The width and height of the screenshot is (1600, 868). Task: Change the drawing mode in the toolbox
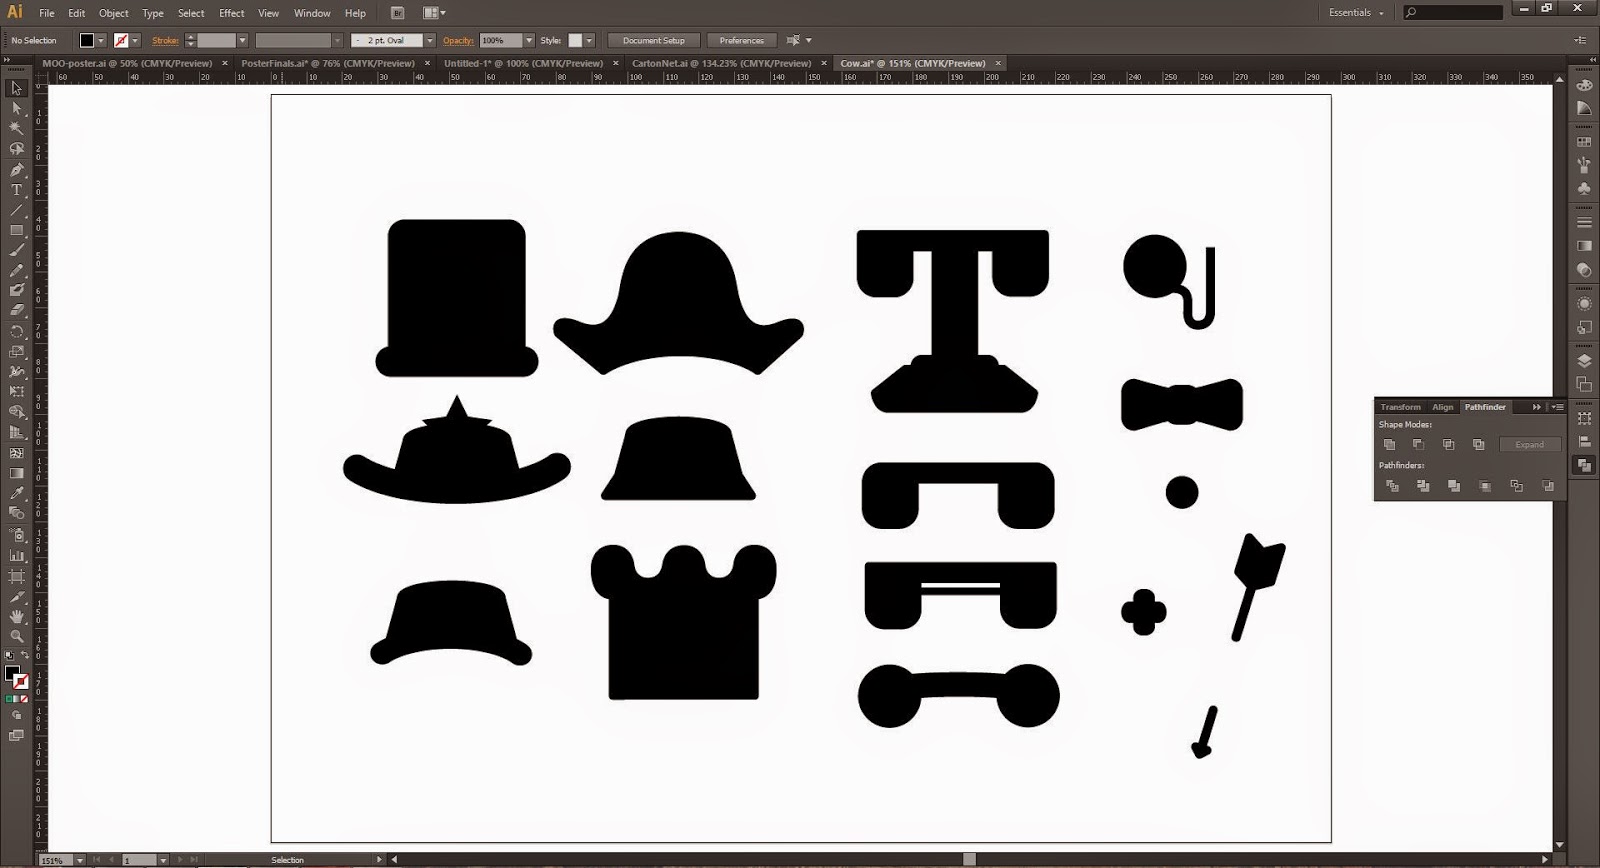(16, 715)
